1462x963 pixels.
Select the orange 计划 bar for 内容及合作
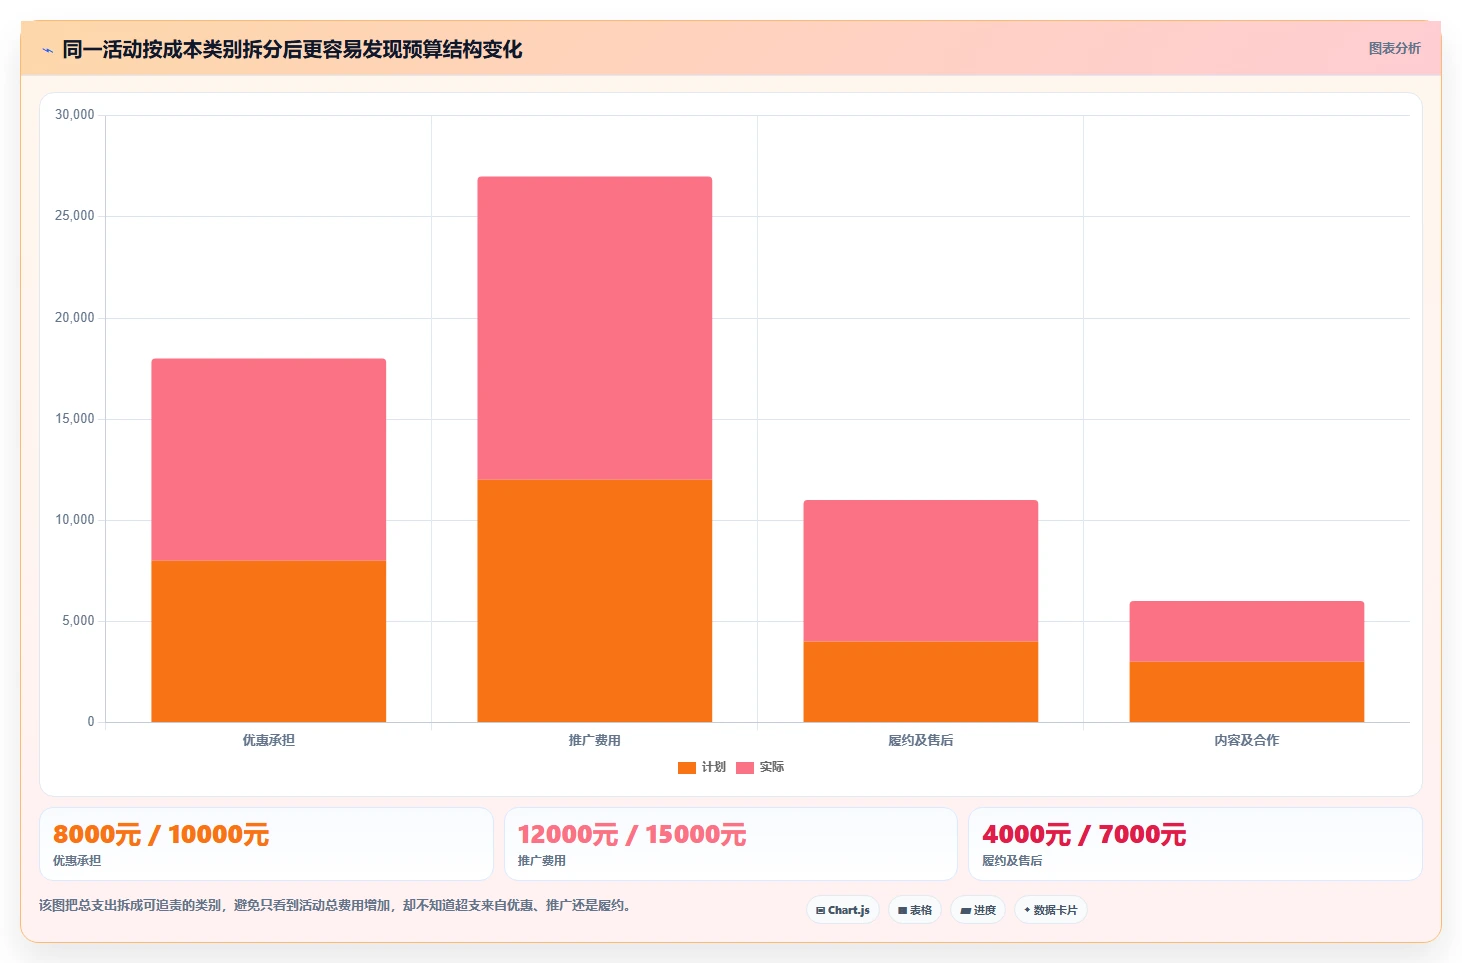[x=1247, y=692]
